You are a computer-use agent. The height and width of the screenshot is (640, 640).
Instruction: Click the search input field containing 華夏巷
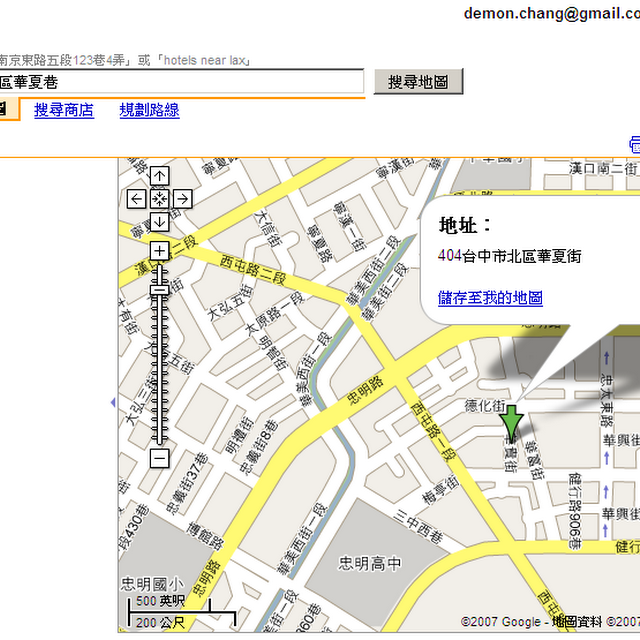coord(180,82)
